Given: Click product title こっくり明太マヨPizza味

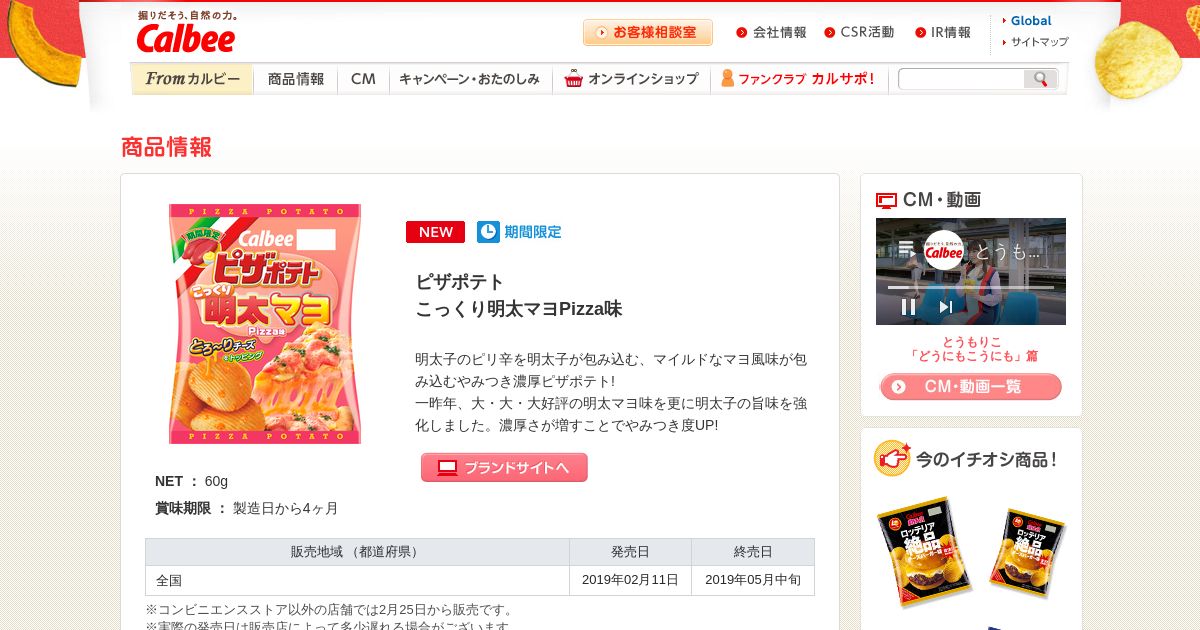Looking at the screenshot, I should click(519, 309).
